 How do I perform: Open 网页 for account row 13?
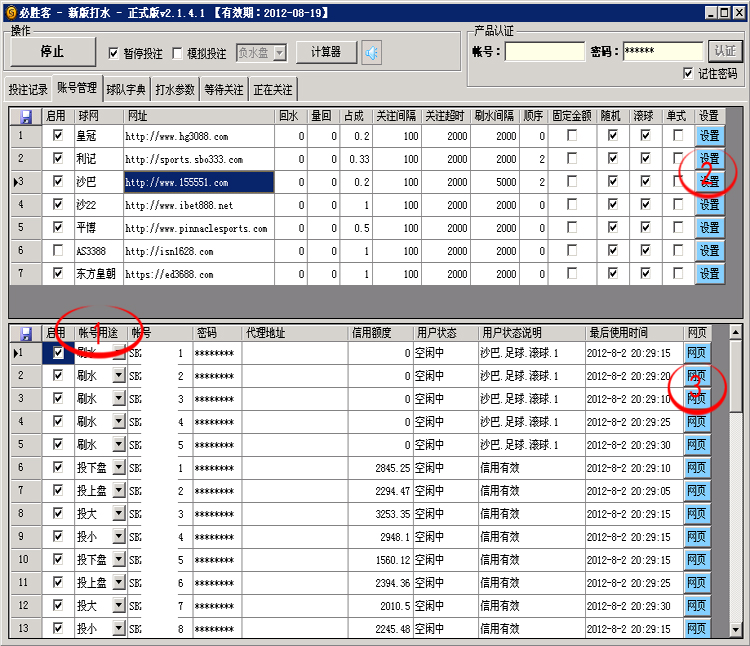[696, 629]
